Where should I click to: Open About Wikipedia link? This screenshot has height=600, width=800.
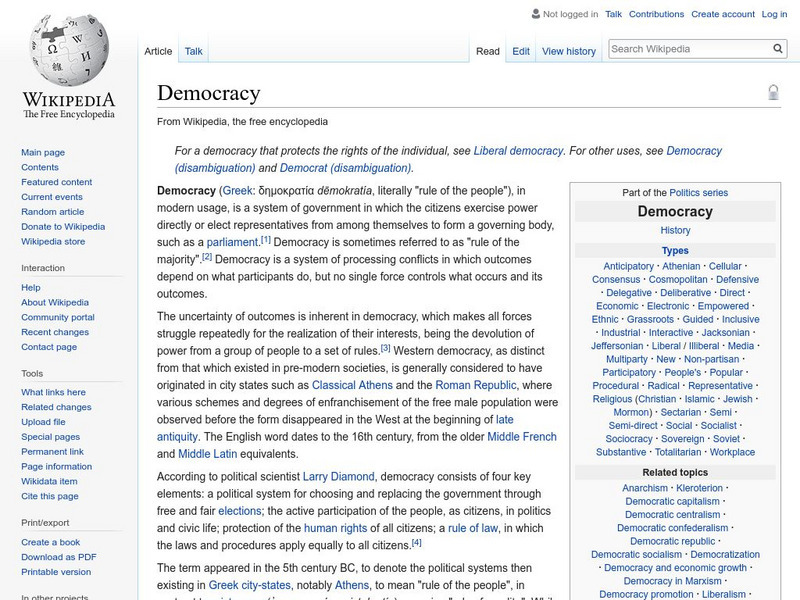(x=55, y=302)
